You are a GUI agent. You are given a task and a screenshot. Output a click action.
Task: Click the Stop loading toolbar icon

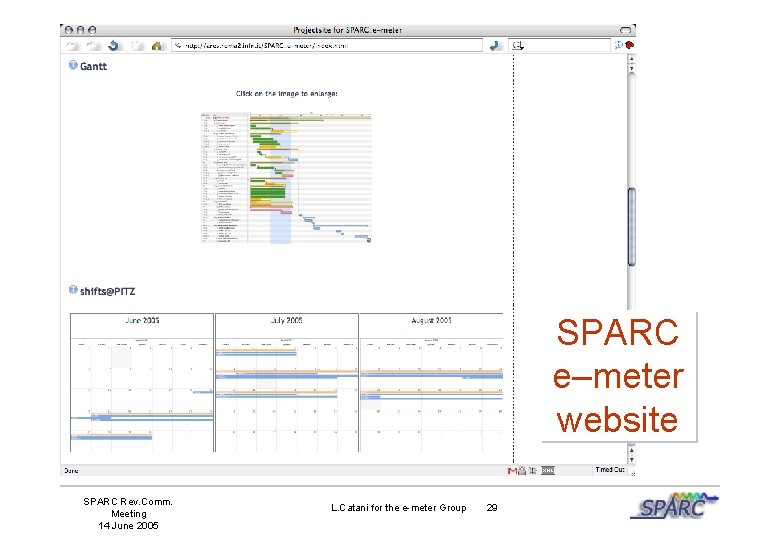pyautogui.click(x=136, y=46)
